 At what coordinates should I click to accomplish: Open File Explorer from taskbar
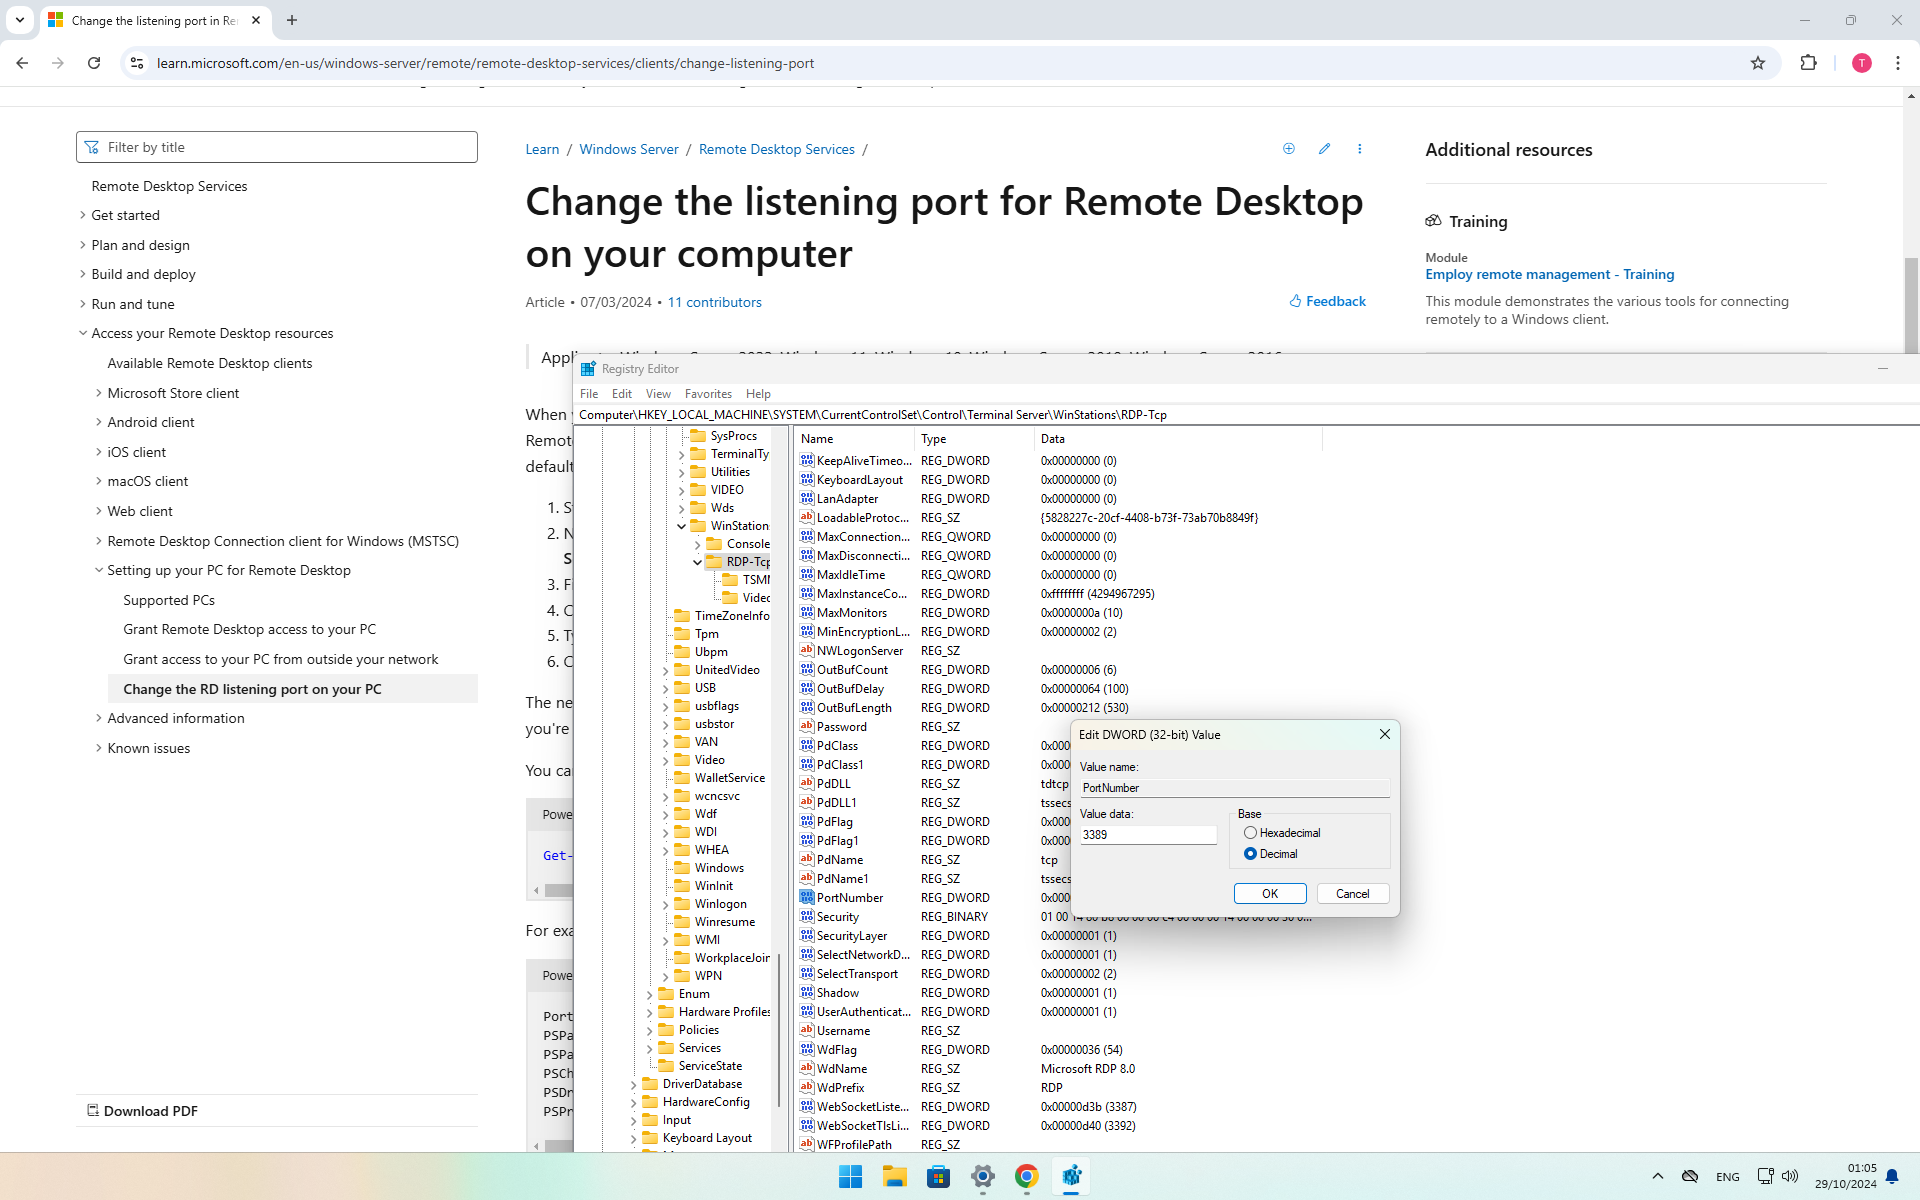[895, 1177]
